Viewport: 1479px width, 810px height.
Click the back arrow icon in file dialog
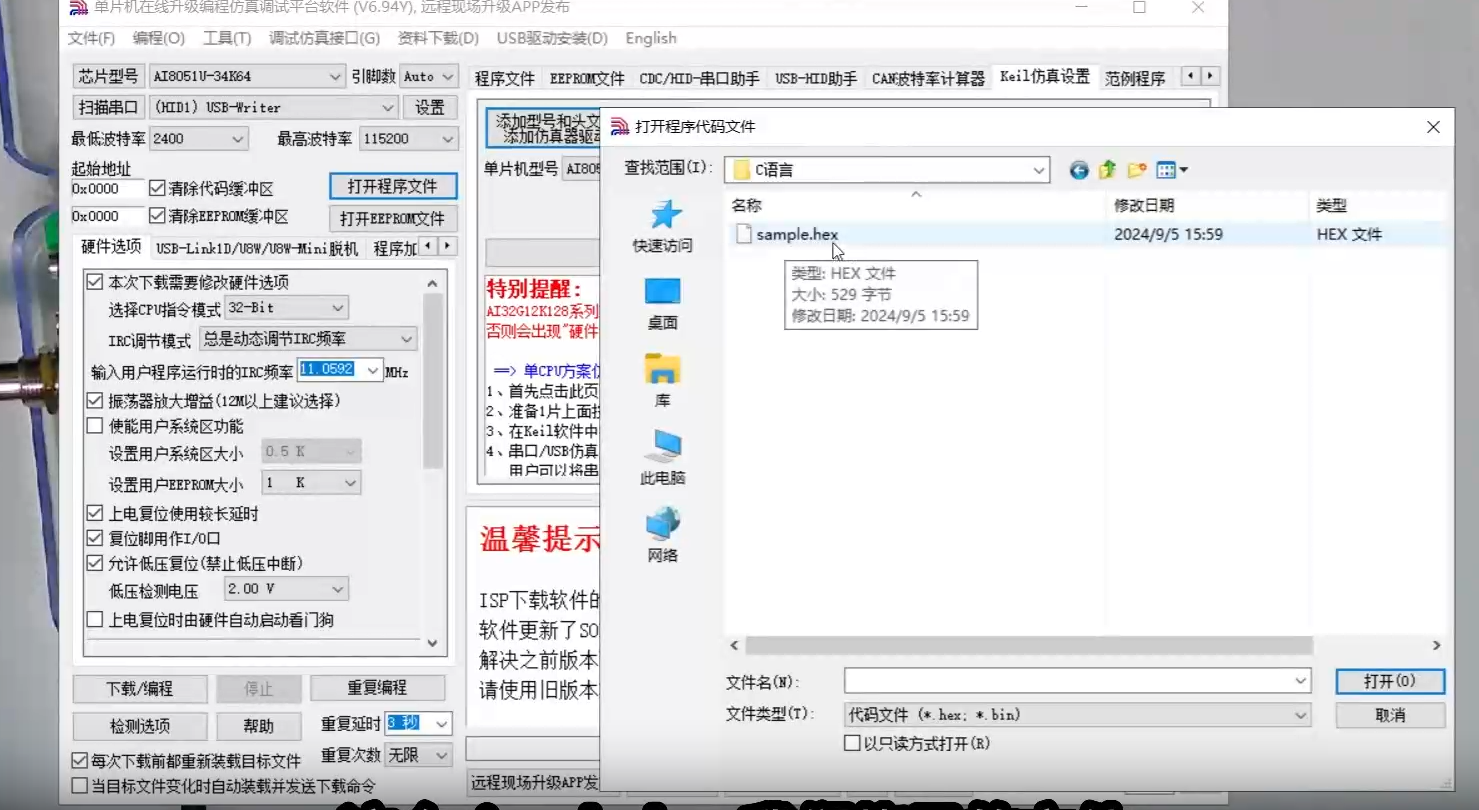pos(1078,170)
